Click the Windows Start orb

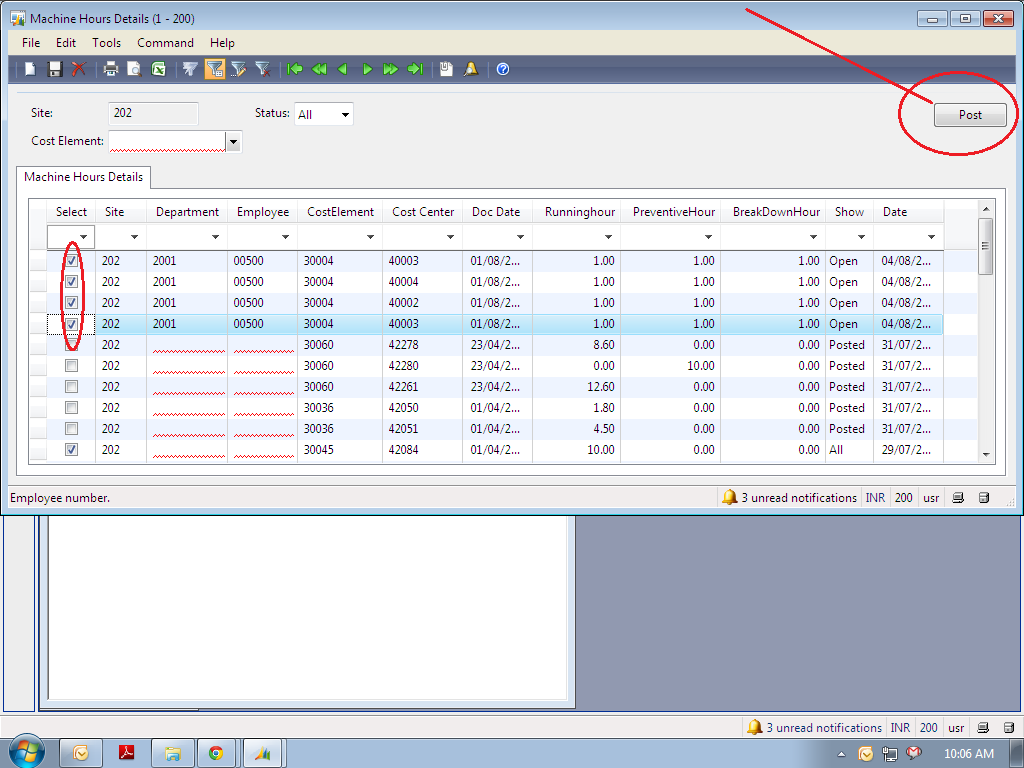coord(26,751)
